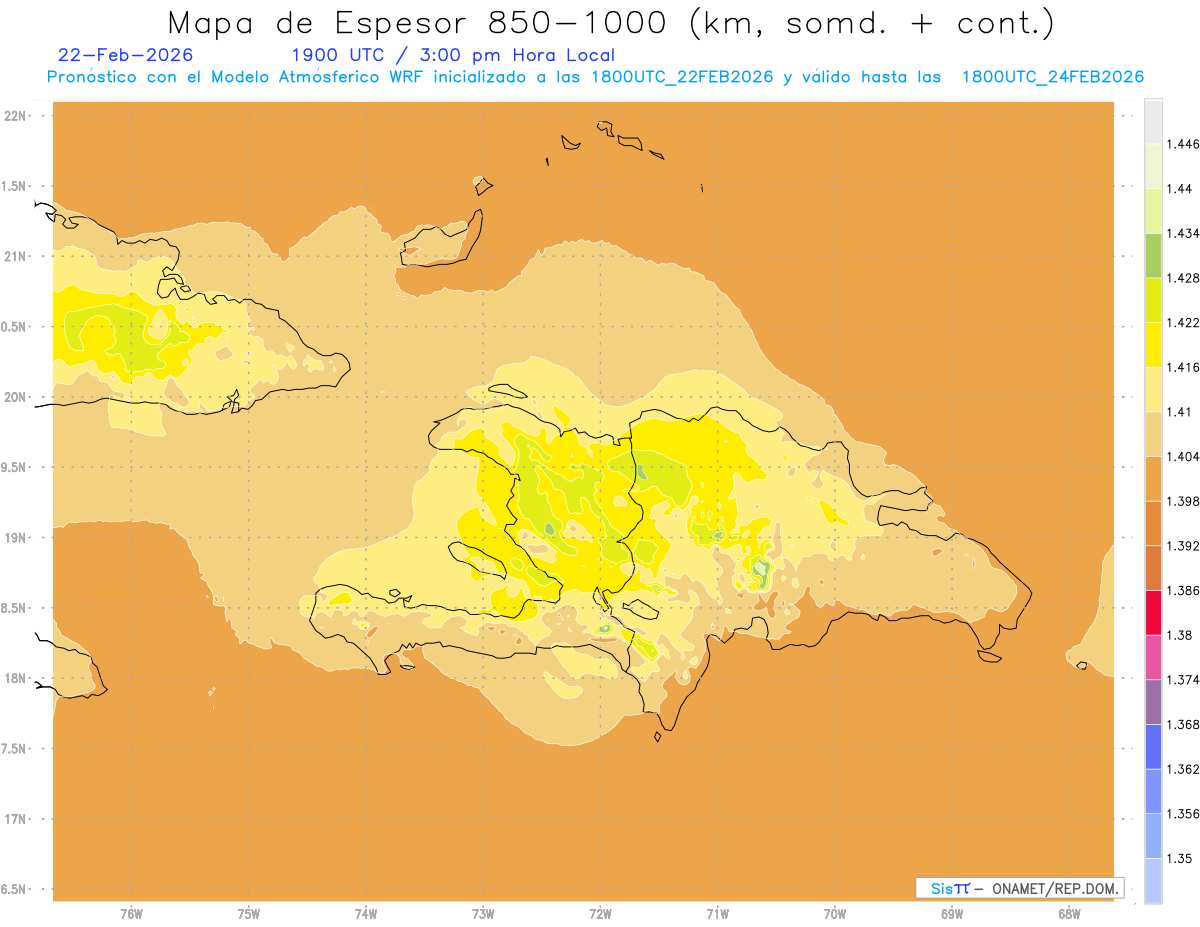Screen dimensions: 1200x927
Task: Click the red legend swatch between 1.38 and 1.386
Action: [1153, 613]
